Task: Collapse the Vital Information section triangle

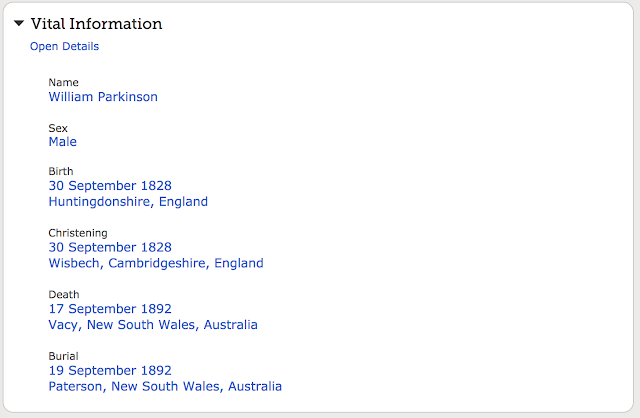Action: point(19,24)
